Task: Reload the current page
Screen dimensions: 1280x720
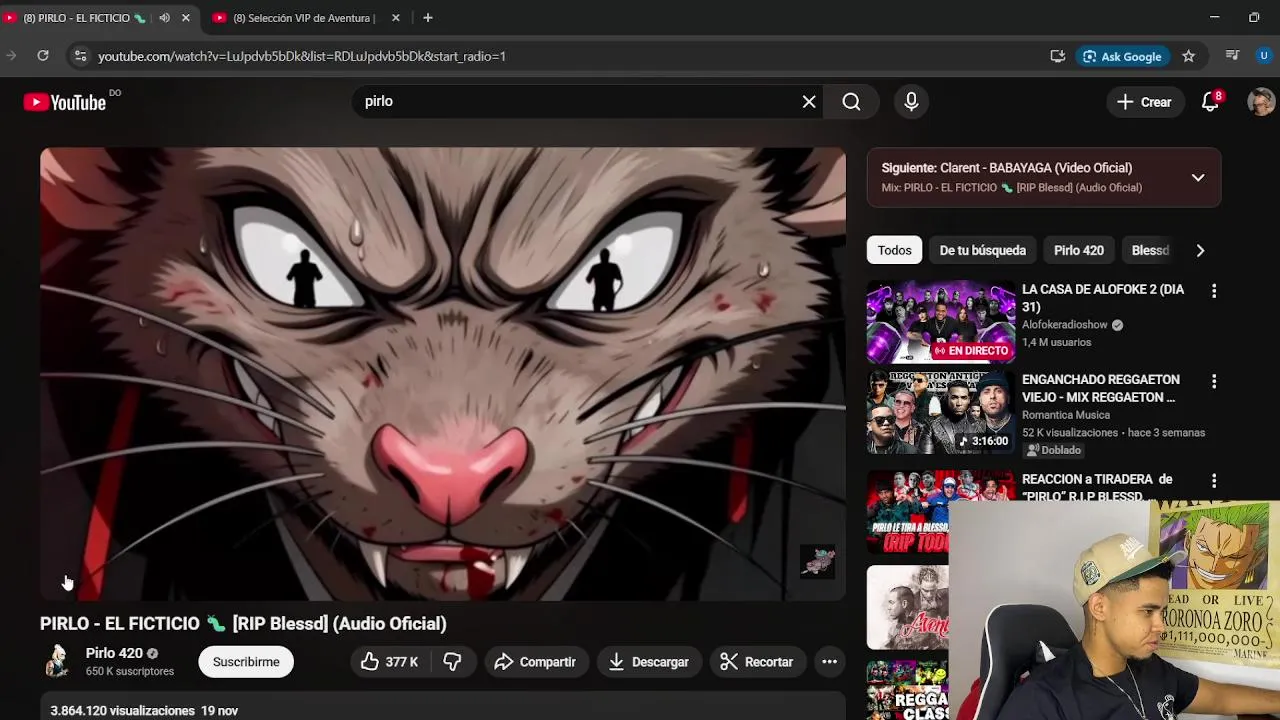Action: (x=43, y=56)
